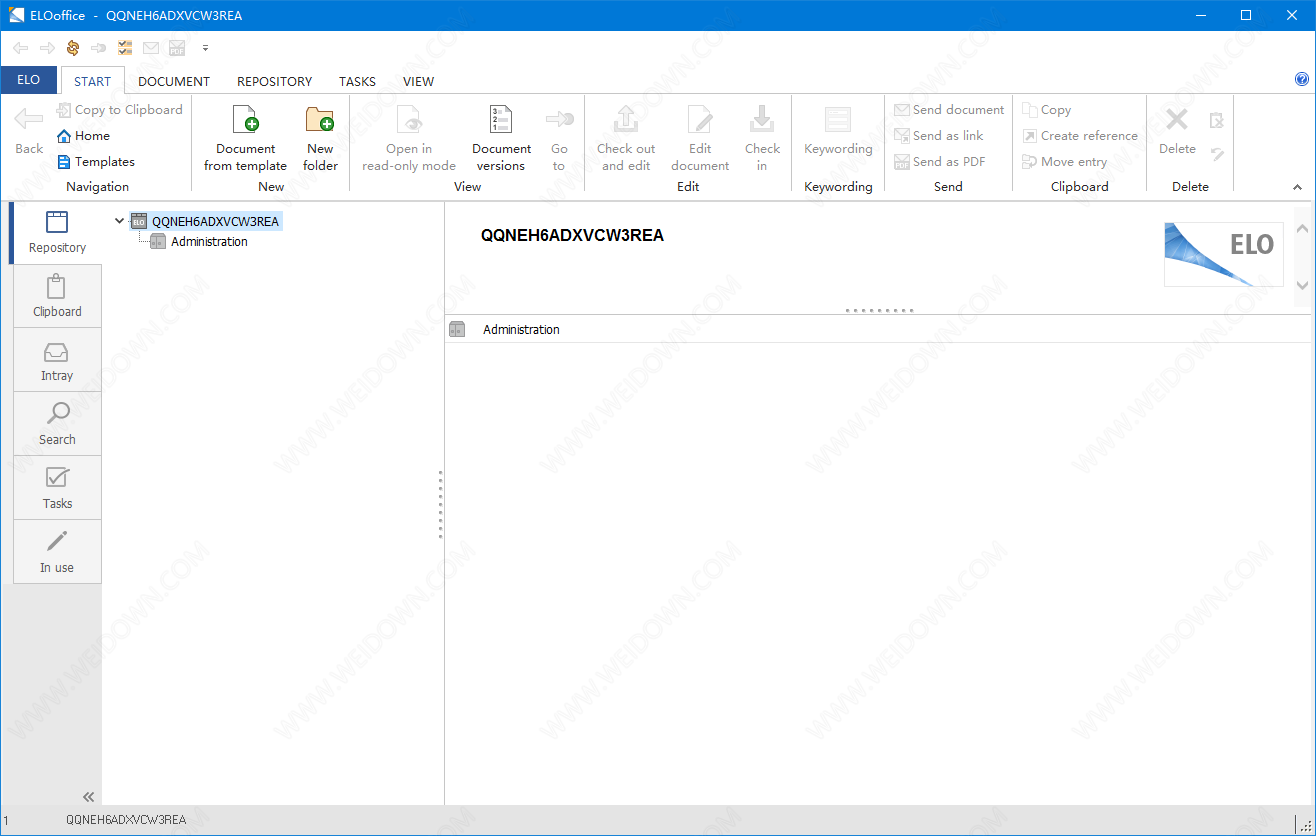Click Send as PDF

[x=940, y=162]
